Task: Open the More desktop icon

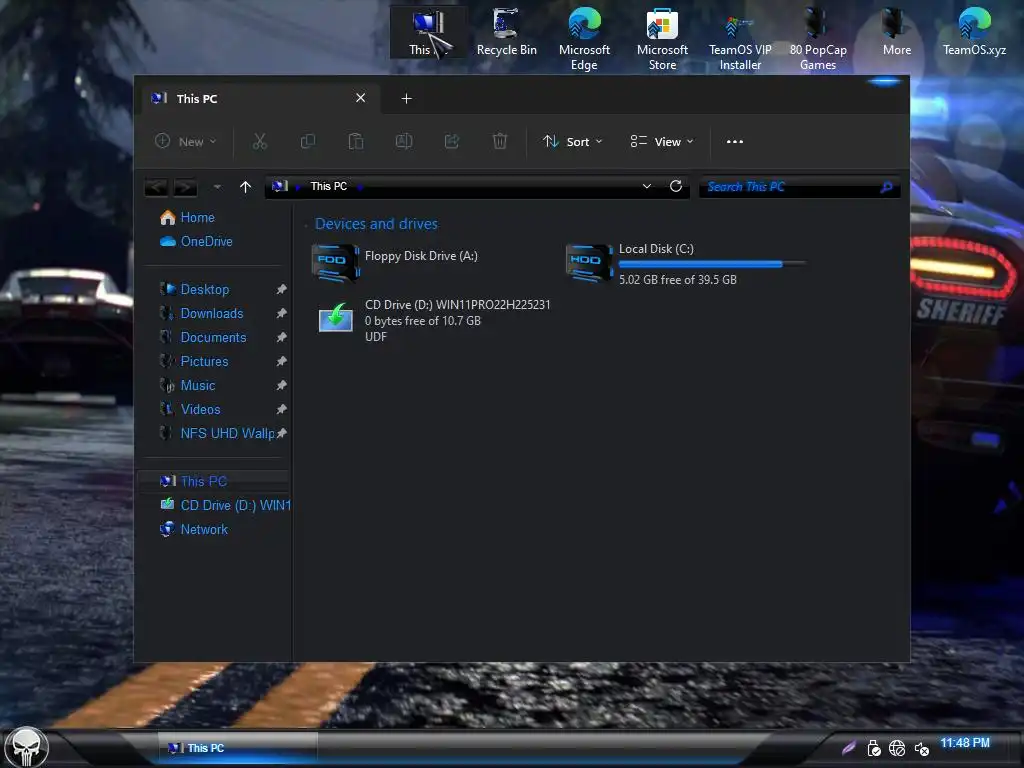Action: click(896, 32)
